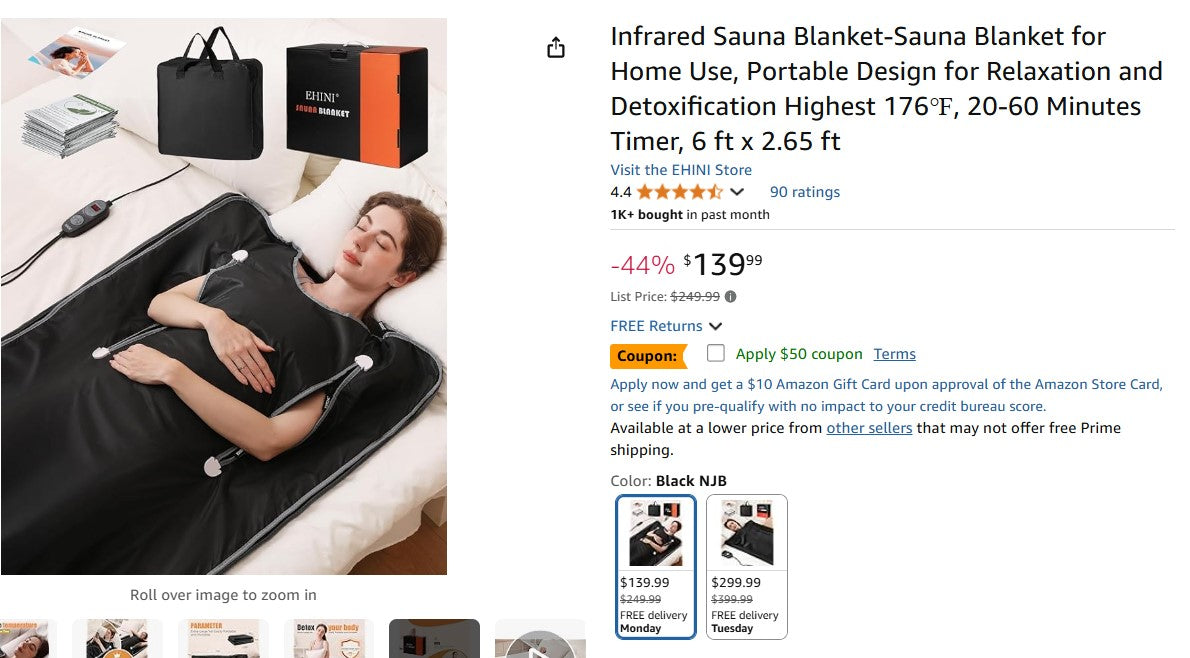Click the orange Coupon badge
The height and width of the screenshot is (658, 1190).
click(x=648, y=355)
